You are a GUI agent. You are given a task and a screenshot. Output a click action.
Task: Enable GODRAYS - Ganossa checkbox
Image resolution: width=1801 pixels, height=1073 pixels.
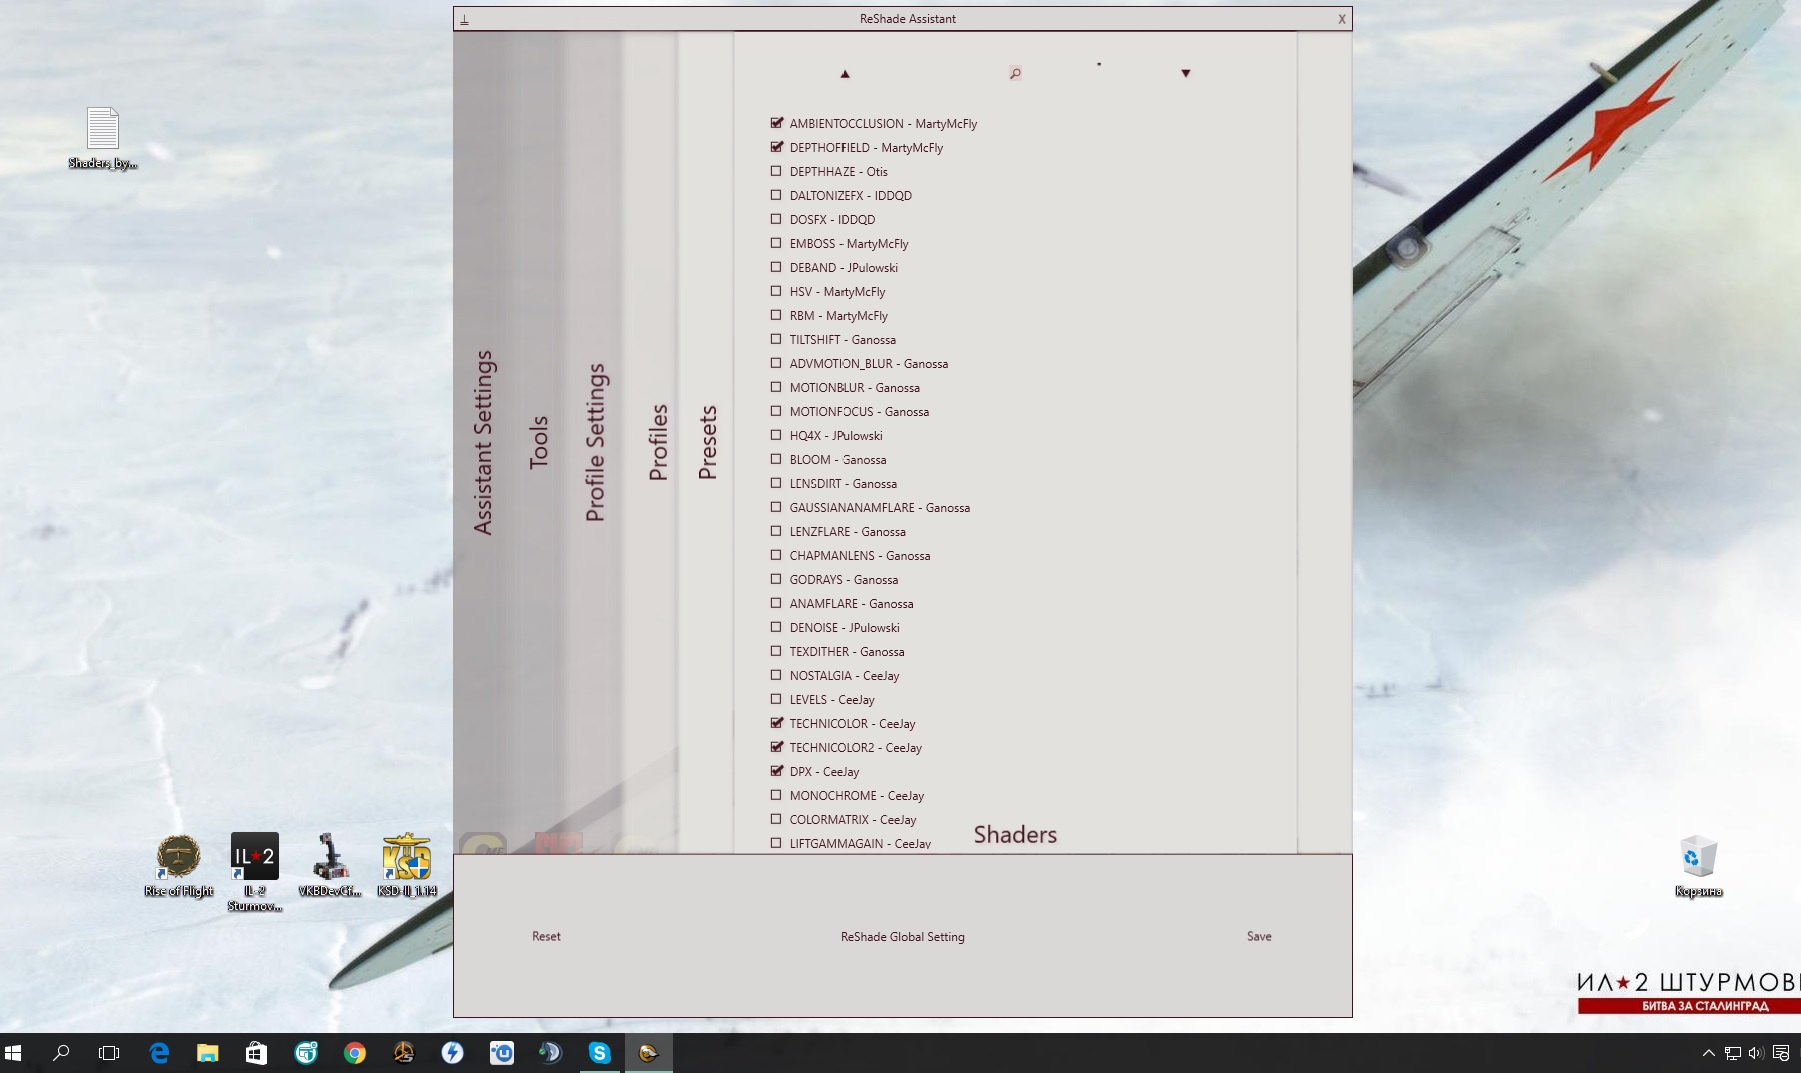pyautogui.click(x=776, y=579)
